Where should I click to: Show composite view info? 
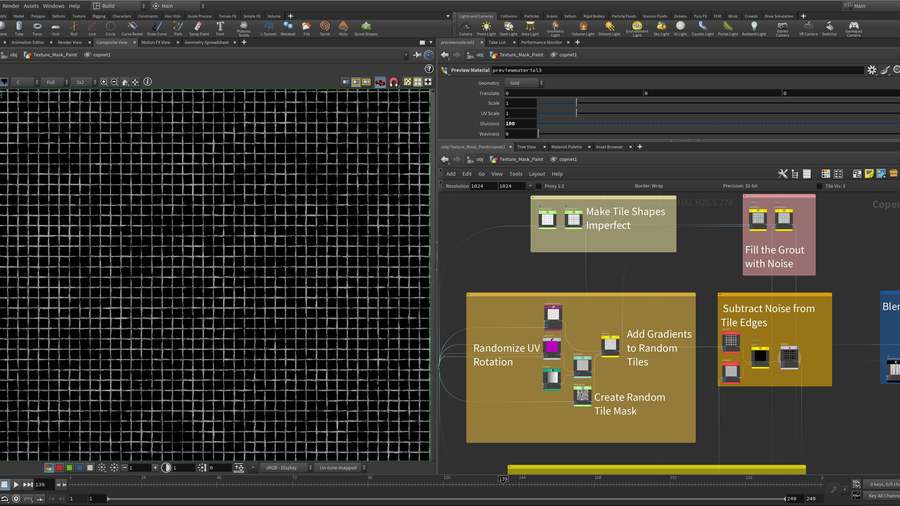tap(148, 82)
